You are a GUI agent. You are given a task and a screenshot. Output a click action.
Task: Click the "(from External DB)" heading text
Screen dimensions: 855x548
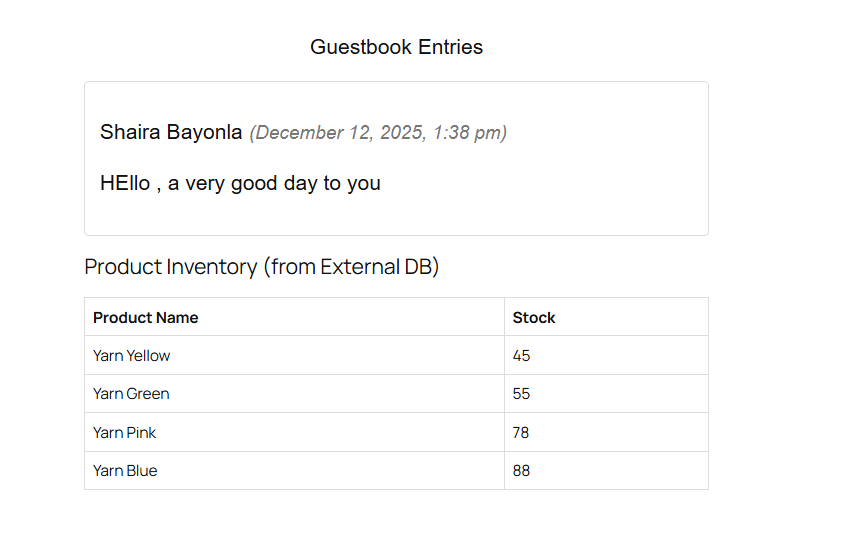click(351, 267)
